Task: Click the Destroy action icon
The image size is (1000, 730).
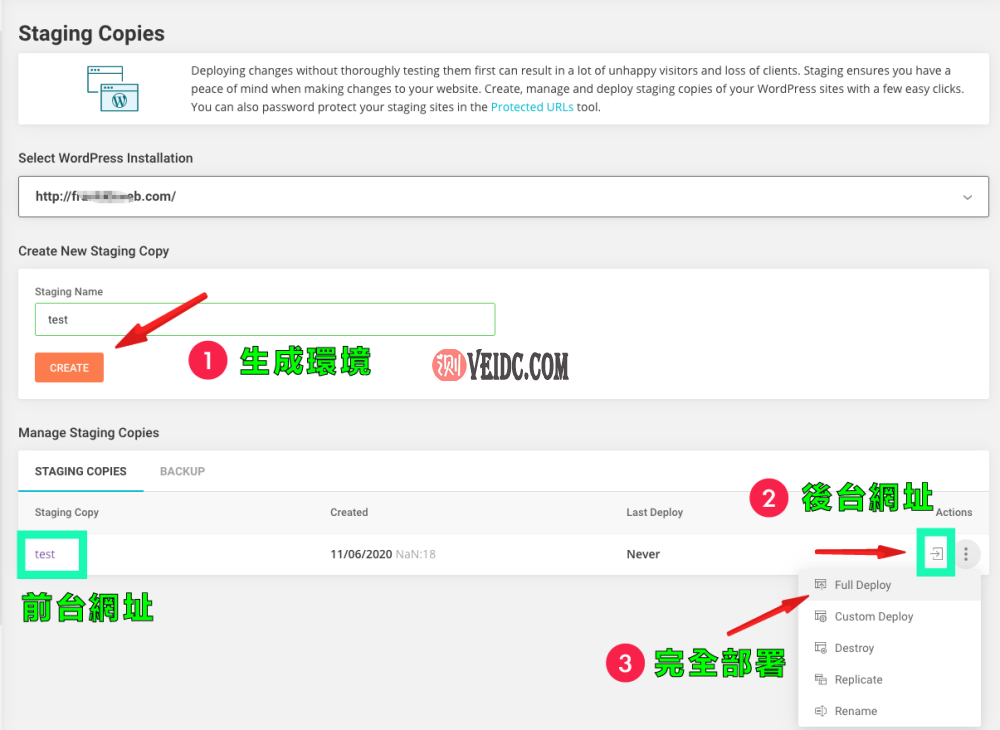Action: [x=819, y=647]
